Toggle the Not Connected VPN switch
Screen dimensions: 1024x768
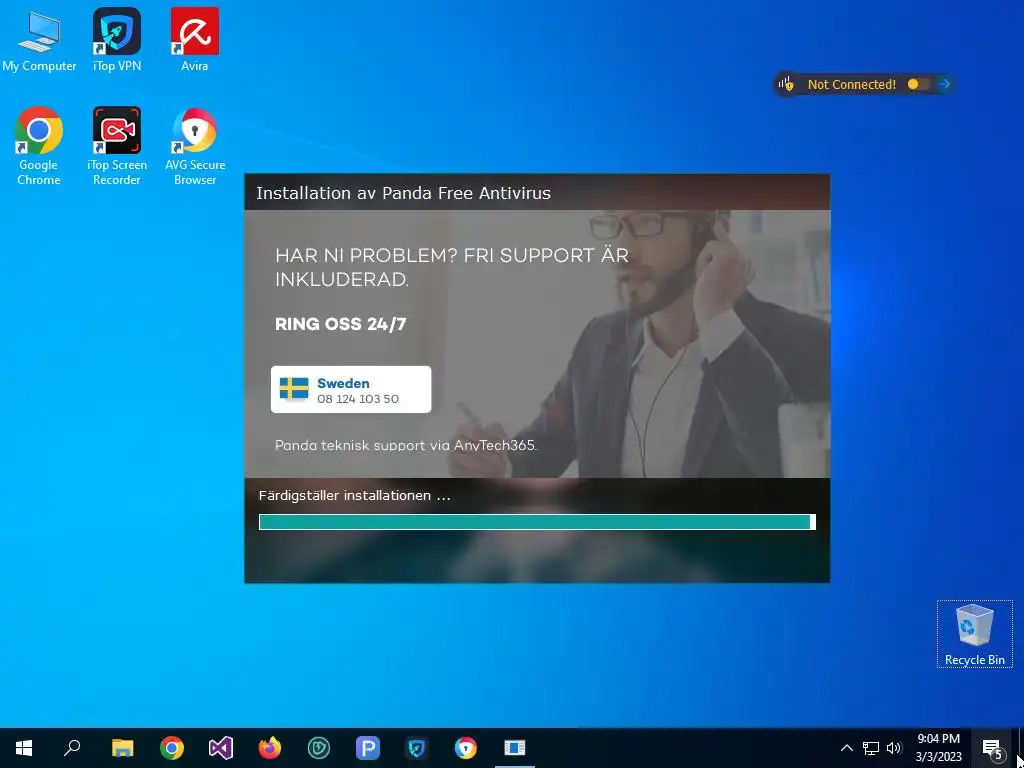(918, 84)
